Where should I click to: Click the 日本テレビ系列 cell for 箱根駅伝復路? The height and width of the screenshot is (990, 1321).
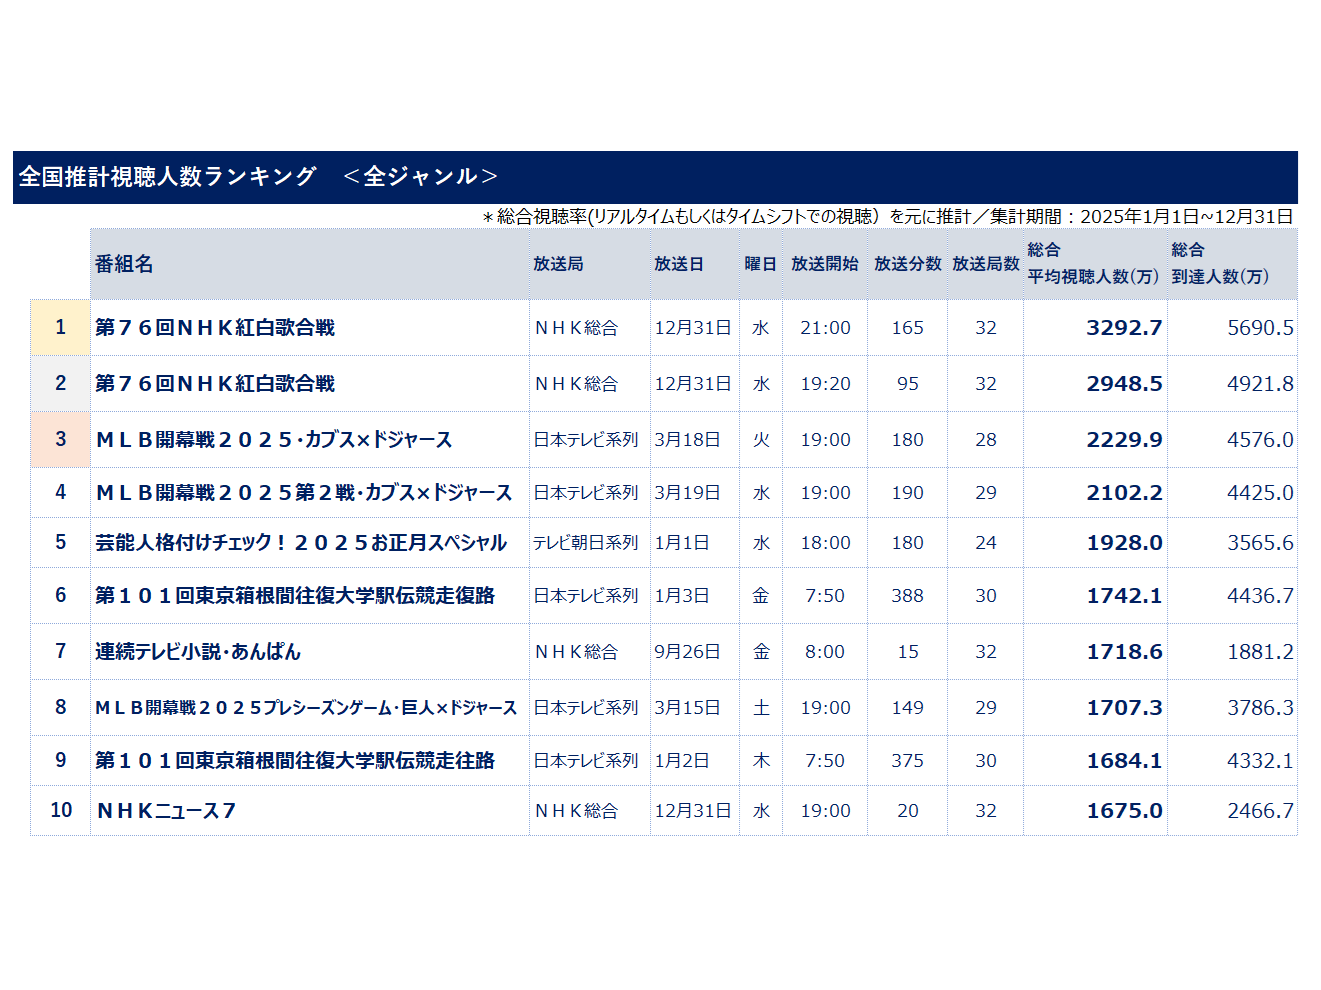(x=588, y=596)
